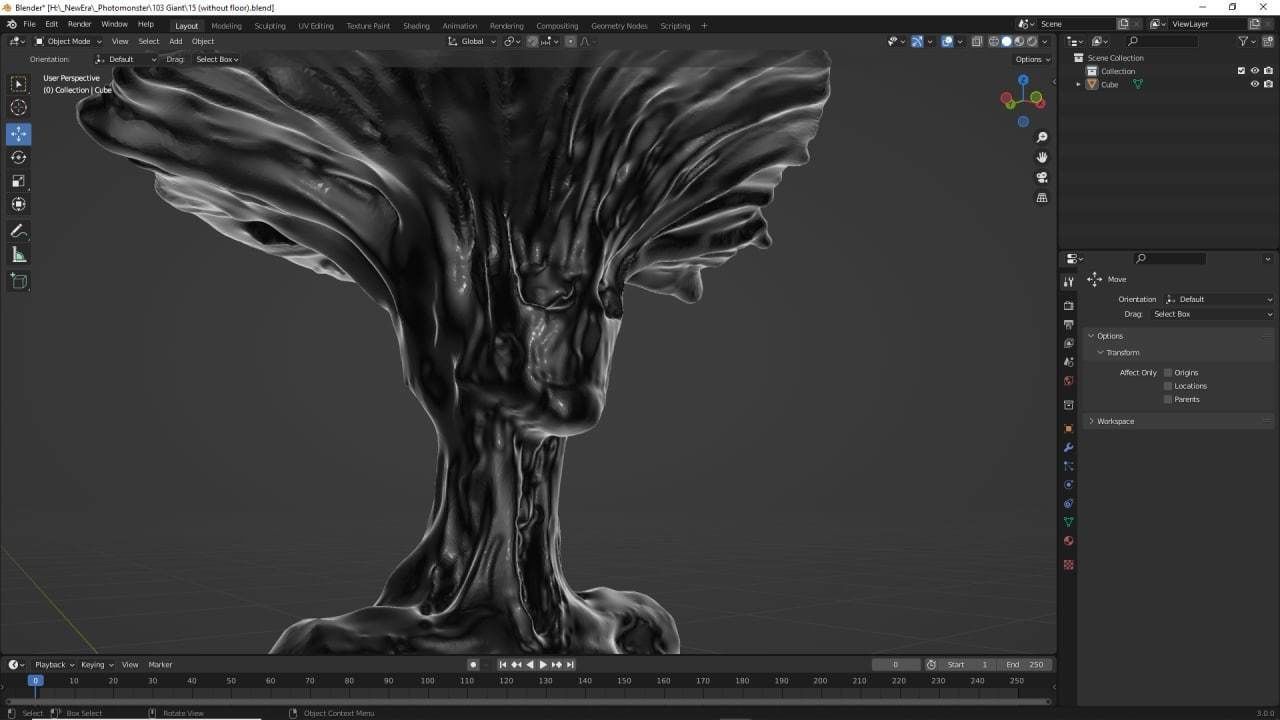Open the Scene properties tab
The width and height of the screenshot is (1280, 720).
coord(1068,362)
